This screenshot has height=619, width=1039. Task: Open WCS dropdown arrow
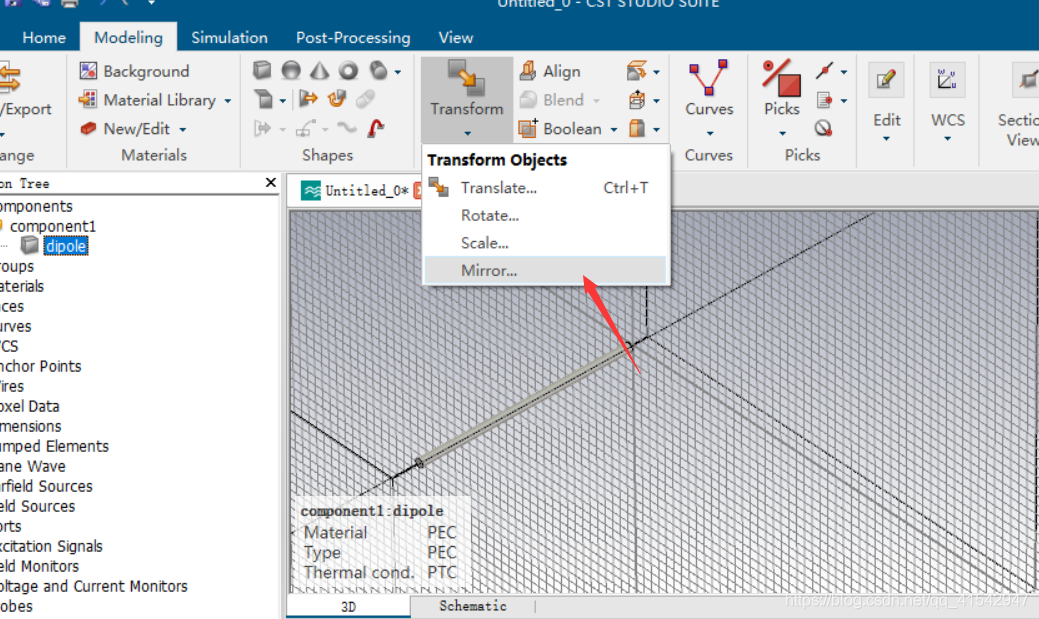948,139
